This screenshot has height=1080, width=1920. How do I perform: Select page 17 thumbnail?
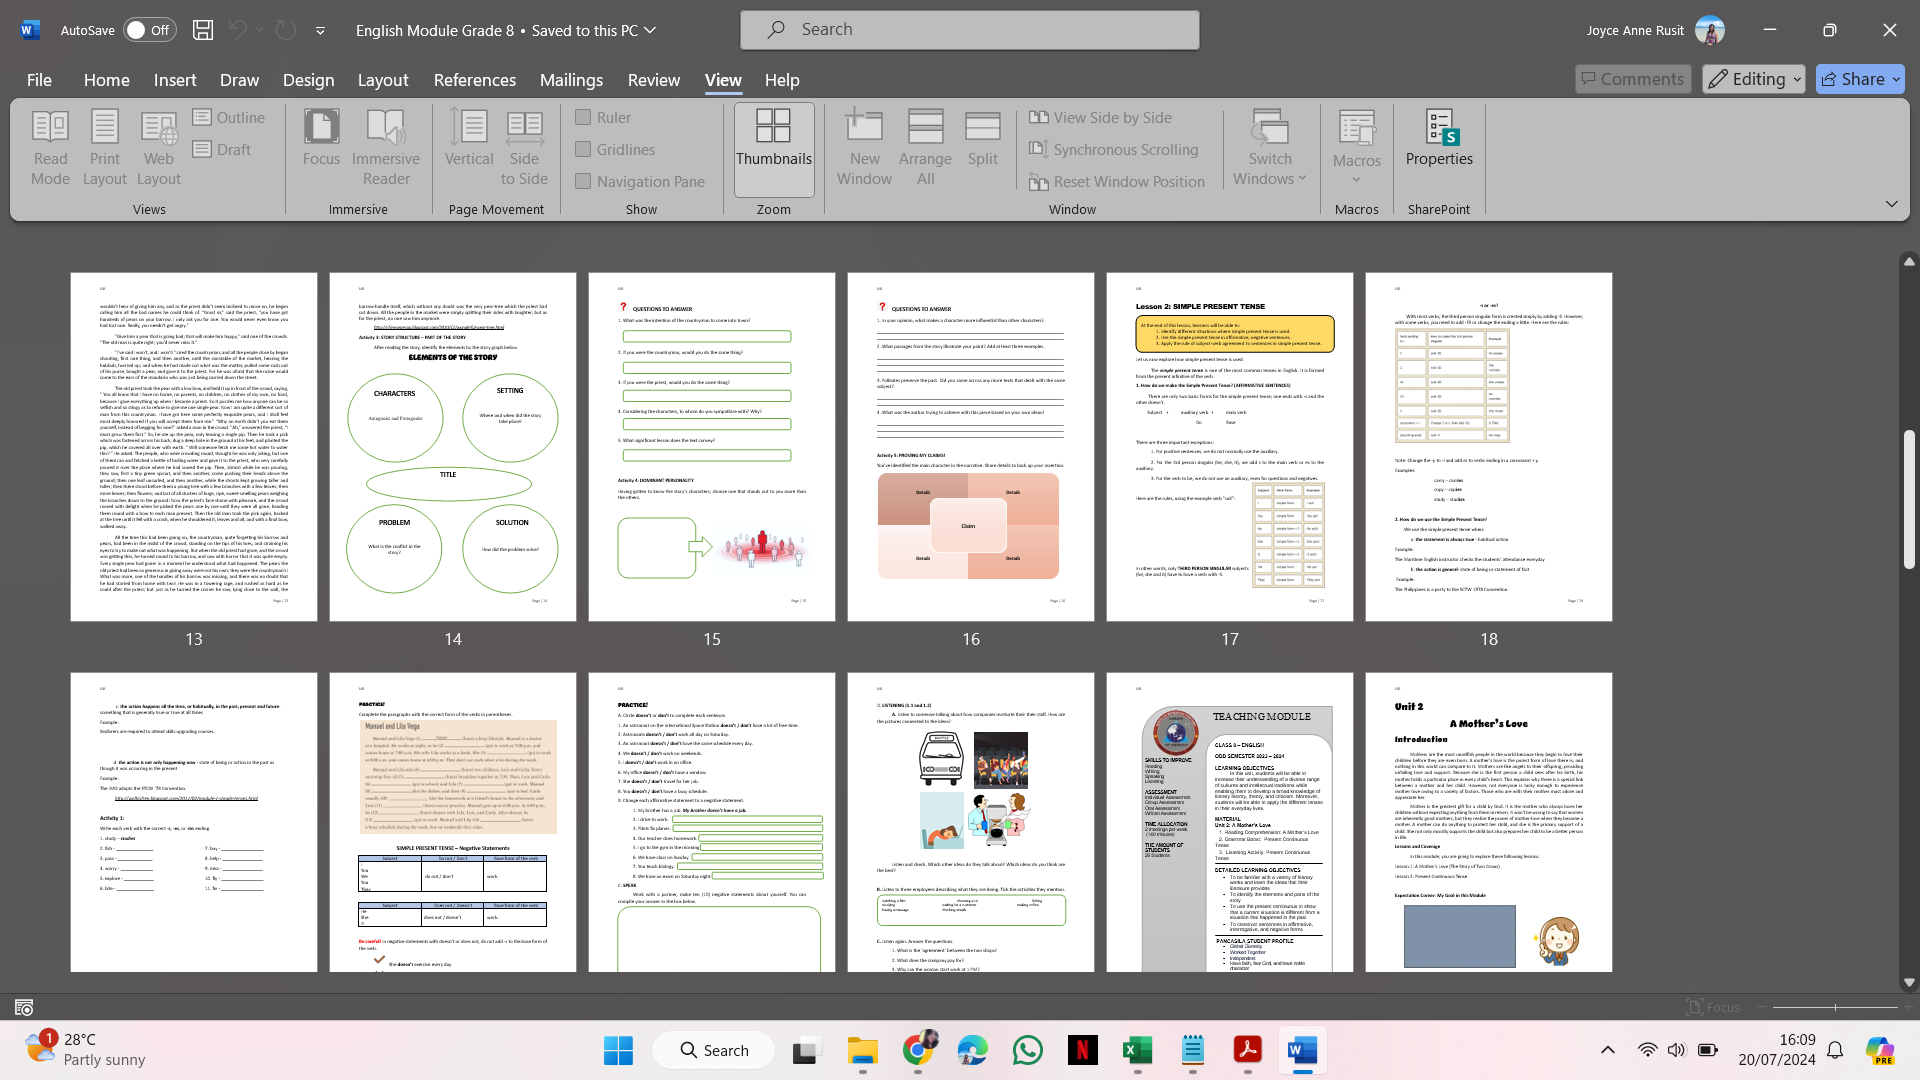1229,447
